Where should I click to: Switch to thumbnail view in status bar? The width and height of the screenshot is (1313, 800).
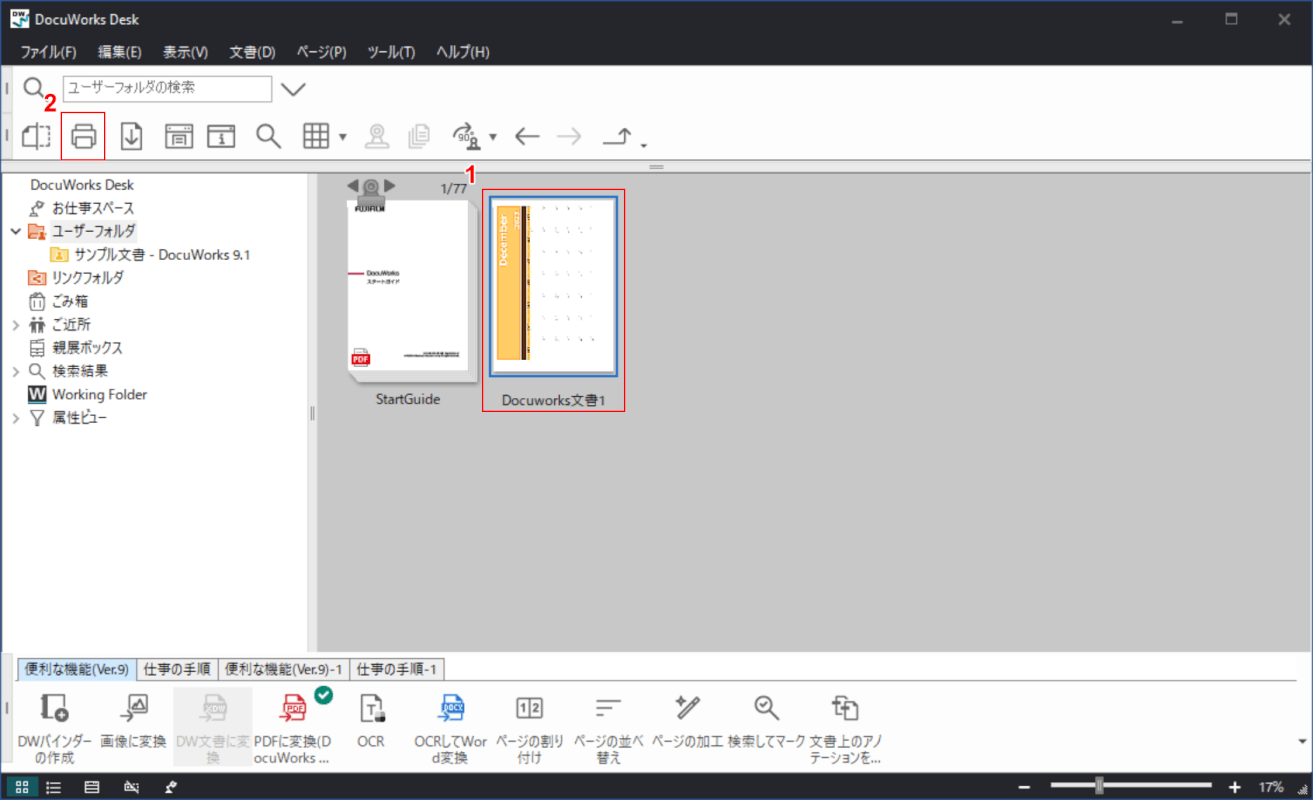[x=22, y=787]
